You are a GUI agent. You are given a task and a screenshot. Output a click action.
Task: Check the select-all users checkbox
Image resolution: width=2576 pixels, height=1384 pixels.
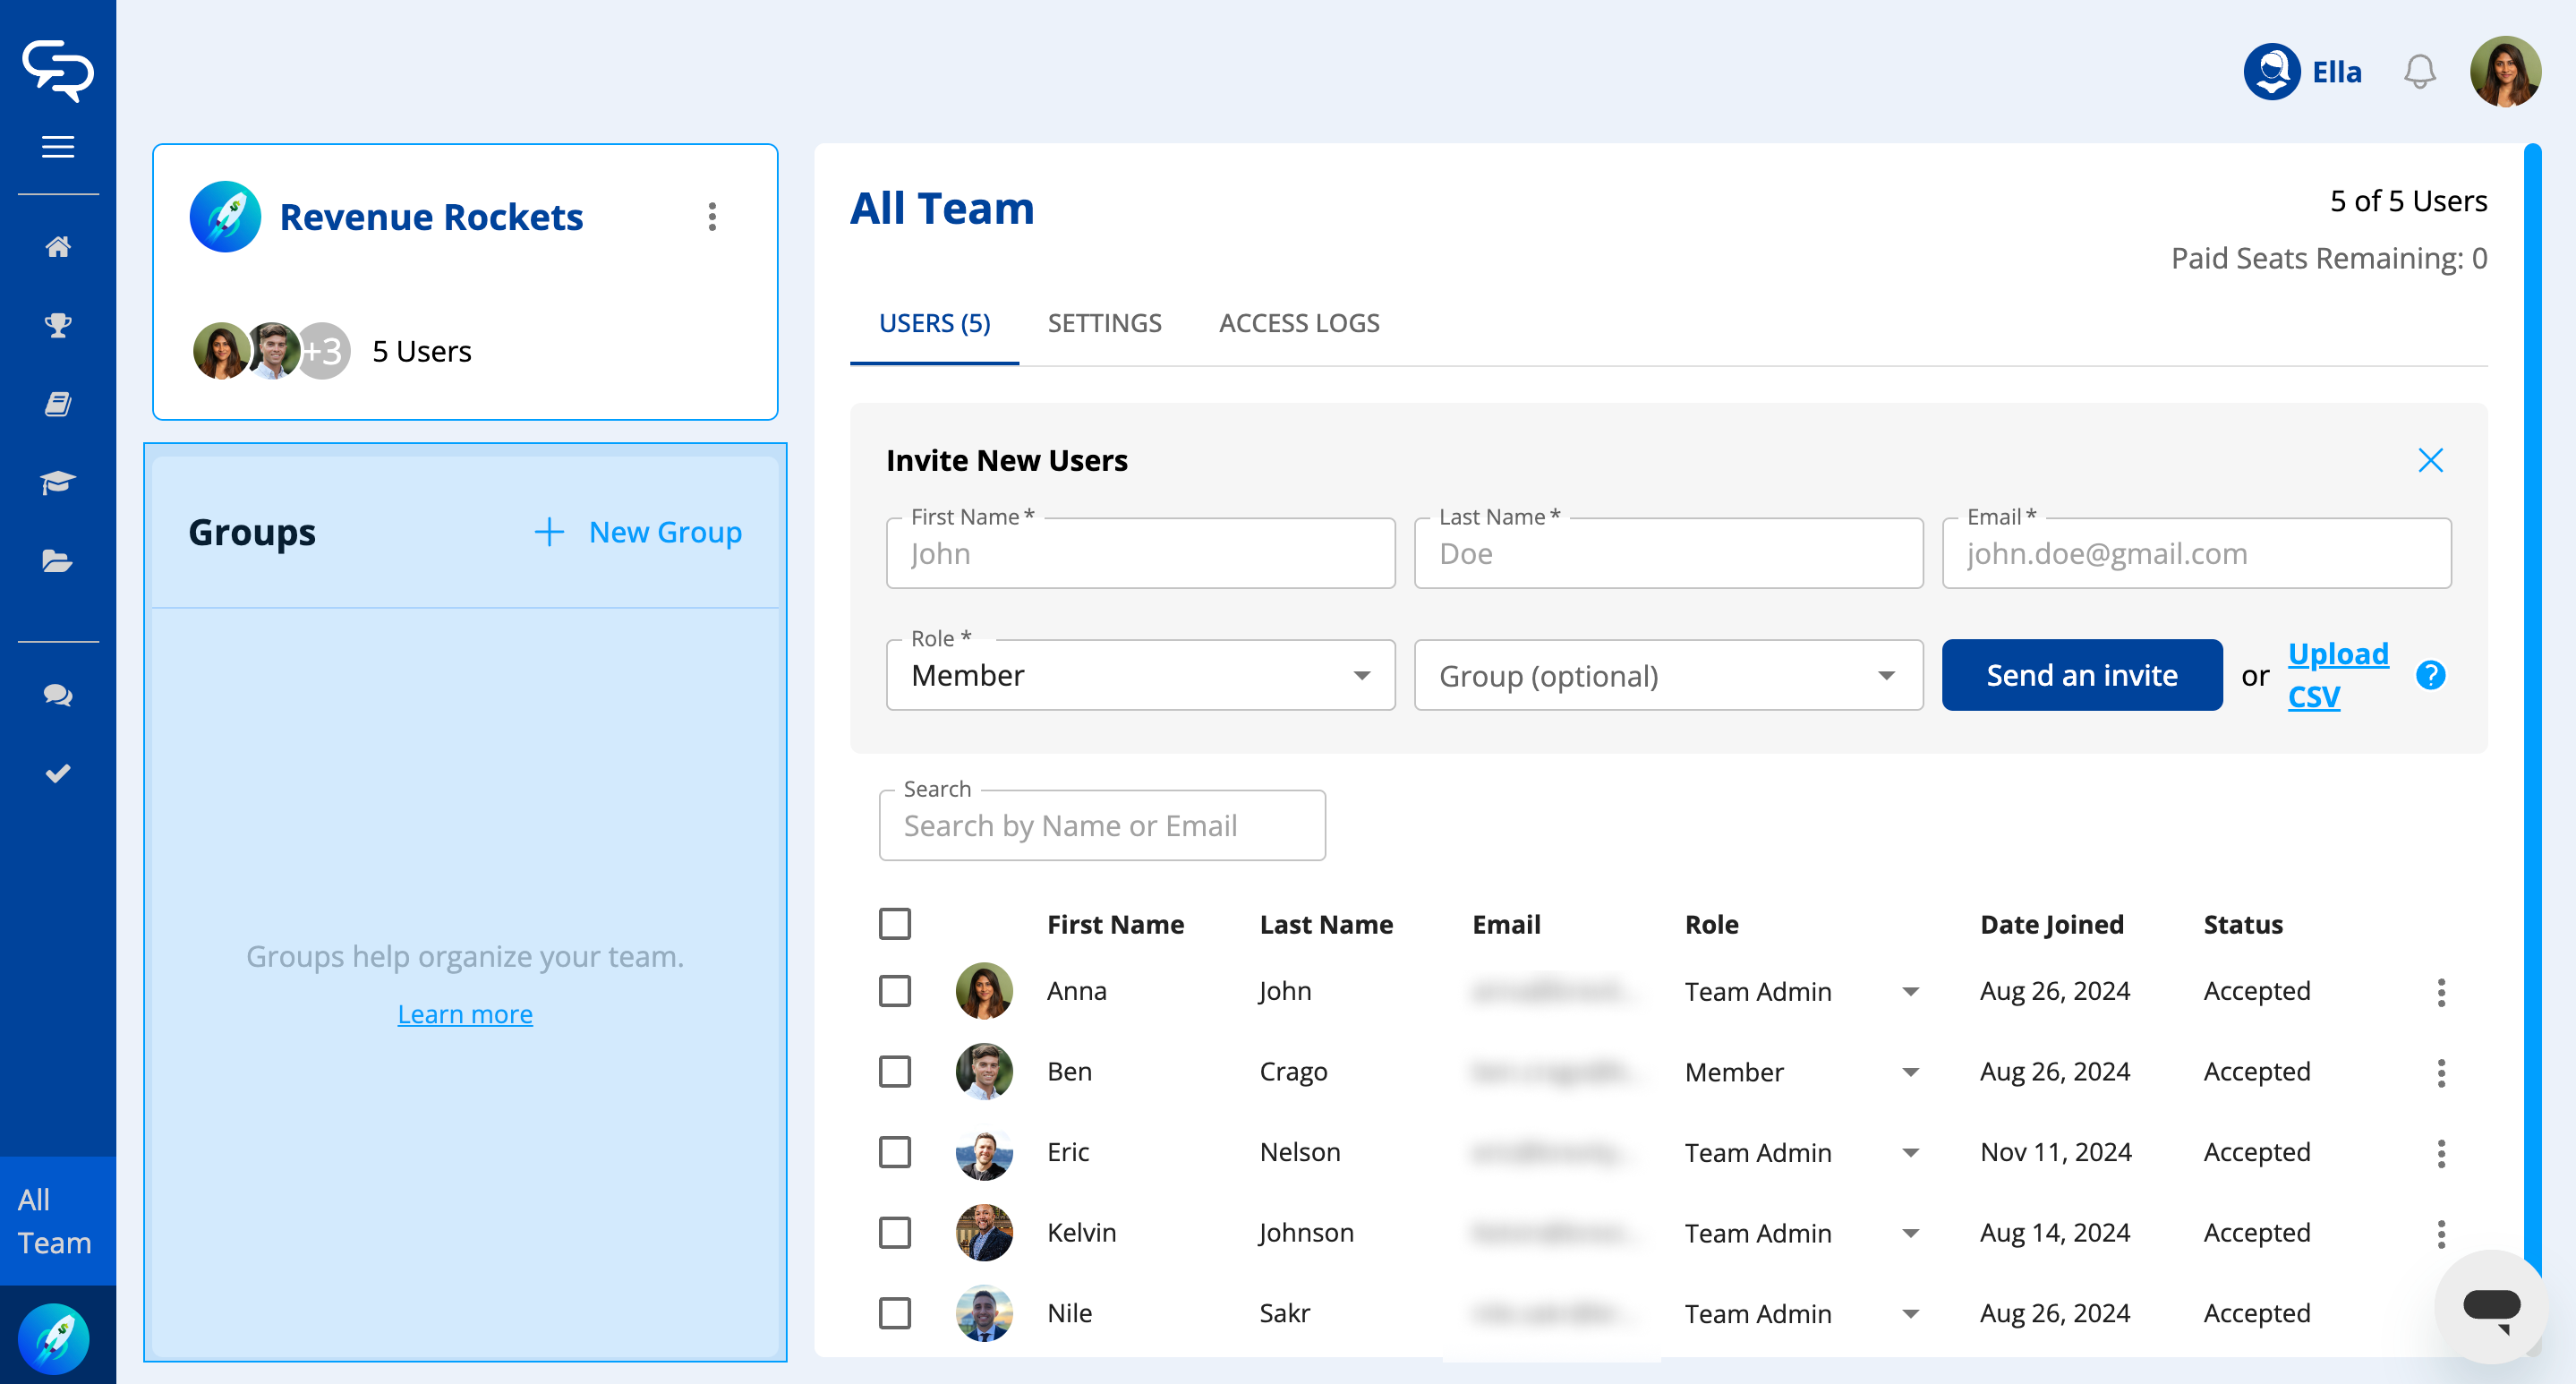click(895, 924)
